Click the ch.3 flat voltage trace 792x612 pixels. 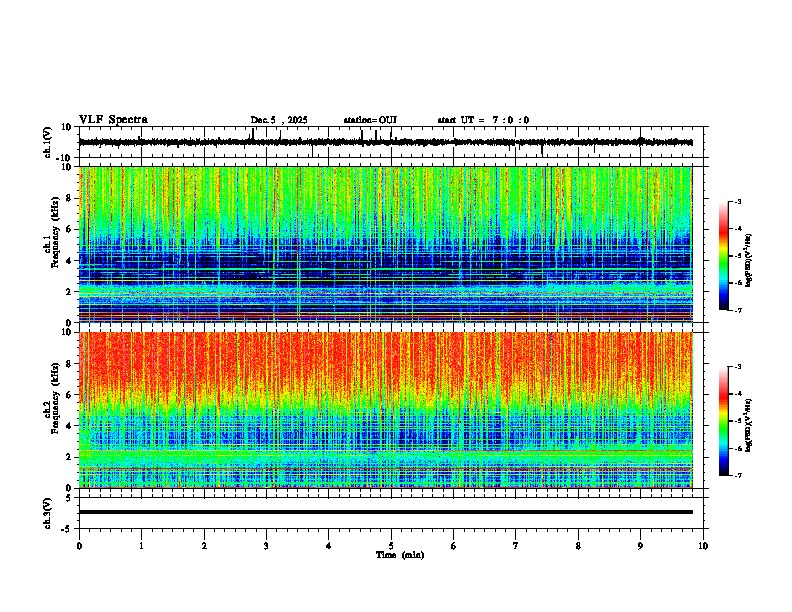(x=385, y=512)
